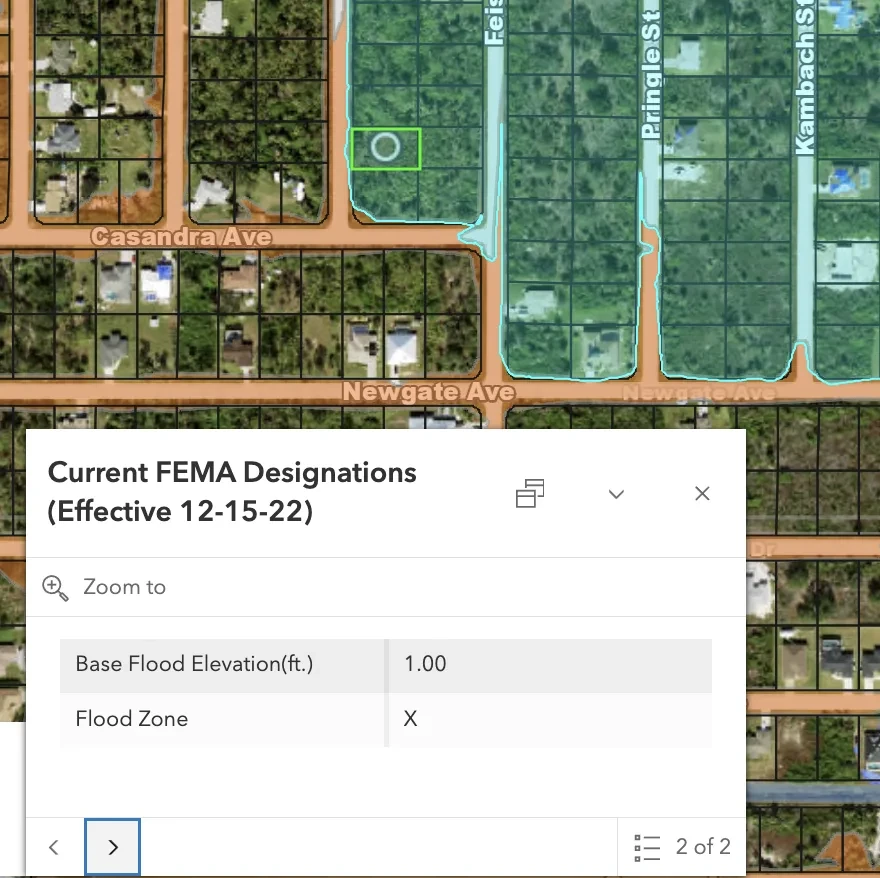Screen dimensions: 880x878
Task: Click the partially visible Feis street label
Action: (494, 22)
